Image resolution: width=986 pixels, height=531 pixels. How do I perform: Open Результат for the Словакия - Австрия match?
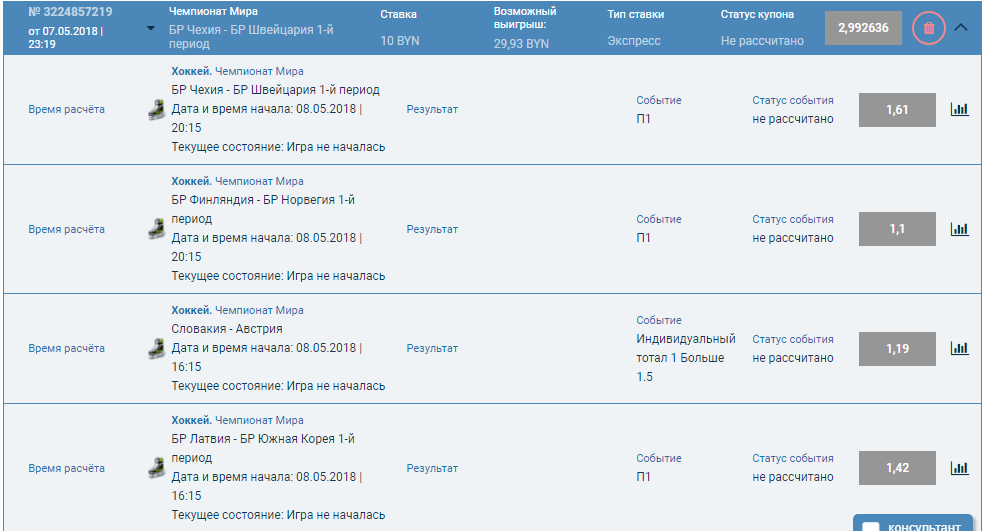pyautogui.click(x=432, y=348)
